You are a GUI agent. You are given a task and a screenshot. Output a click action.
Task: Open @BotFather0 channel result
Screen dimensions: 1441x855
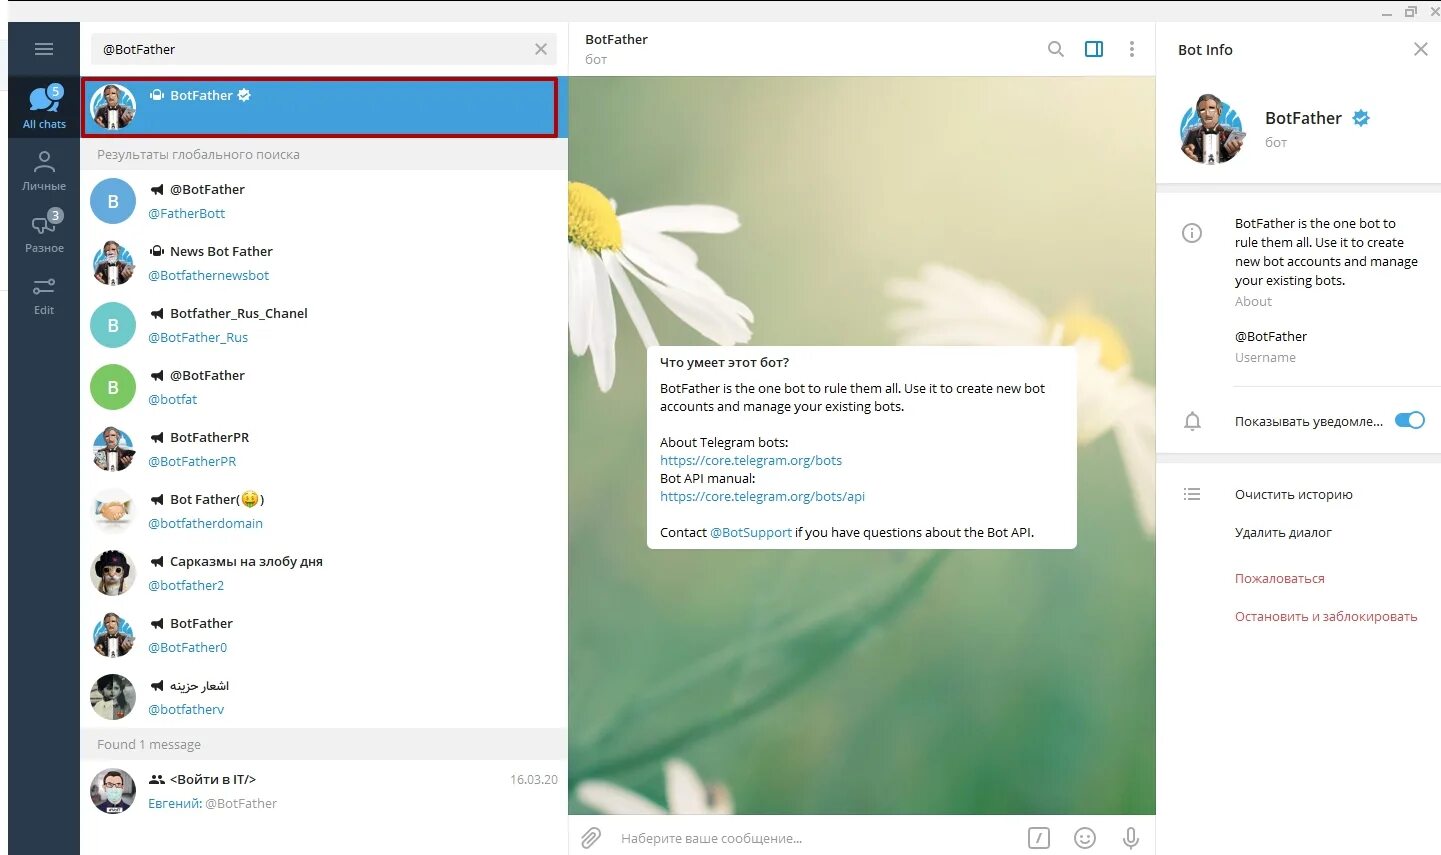pyautogui.click(x=323, y=635)
